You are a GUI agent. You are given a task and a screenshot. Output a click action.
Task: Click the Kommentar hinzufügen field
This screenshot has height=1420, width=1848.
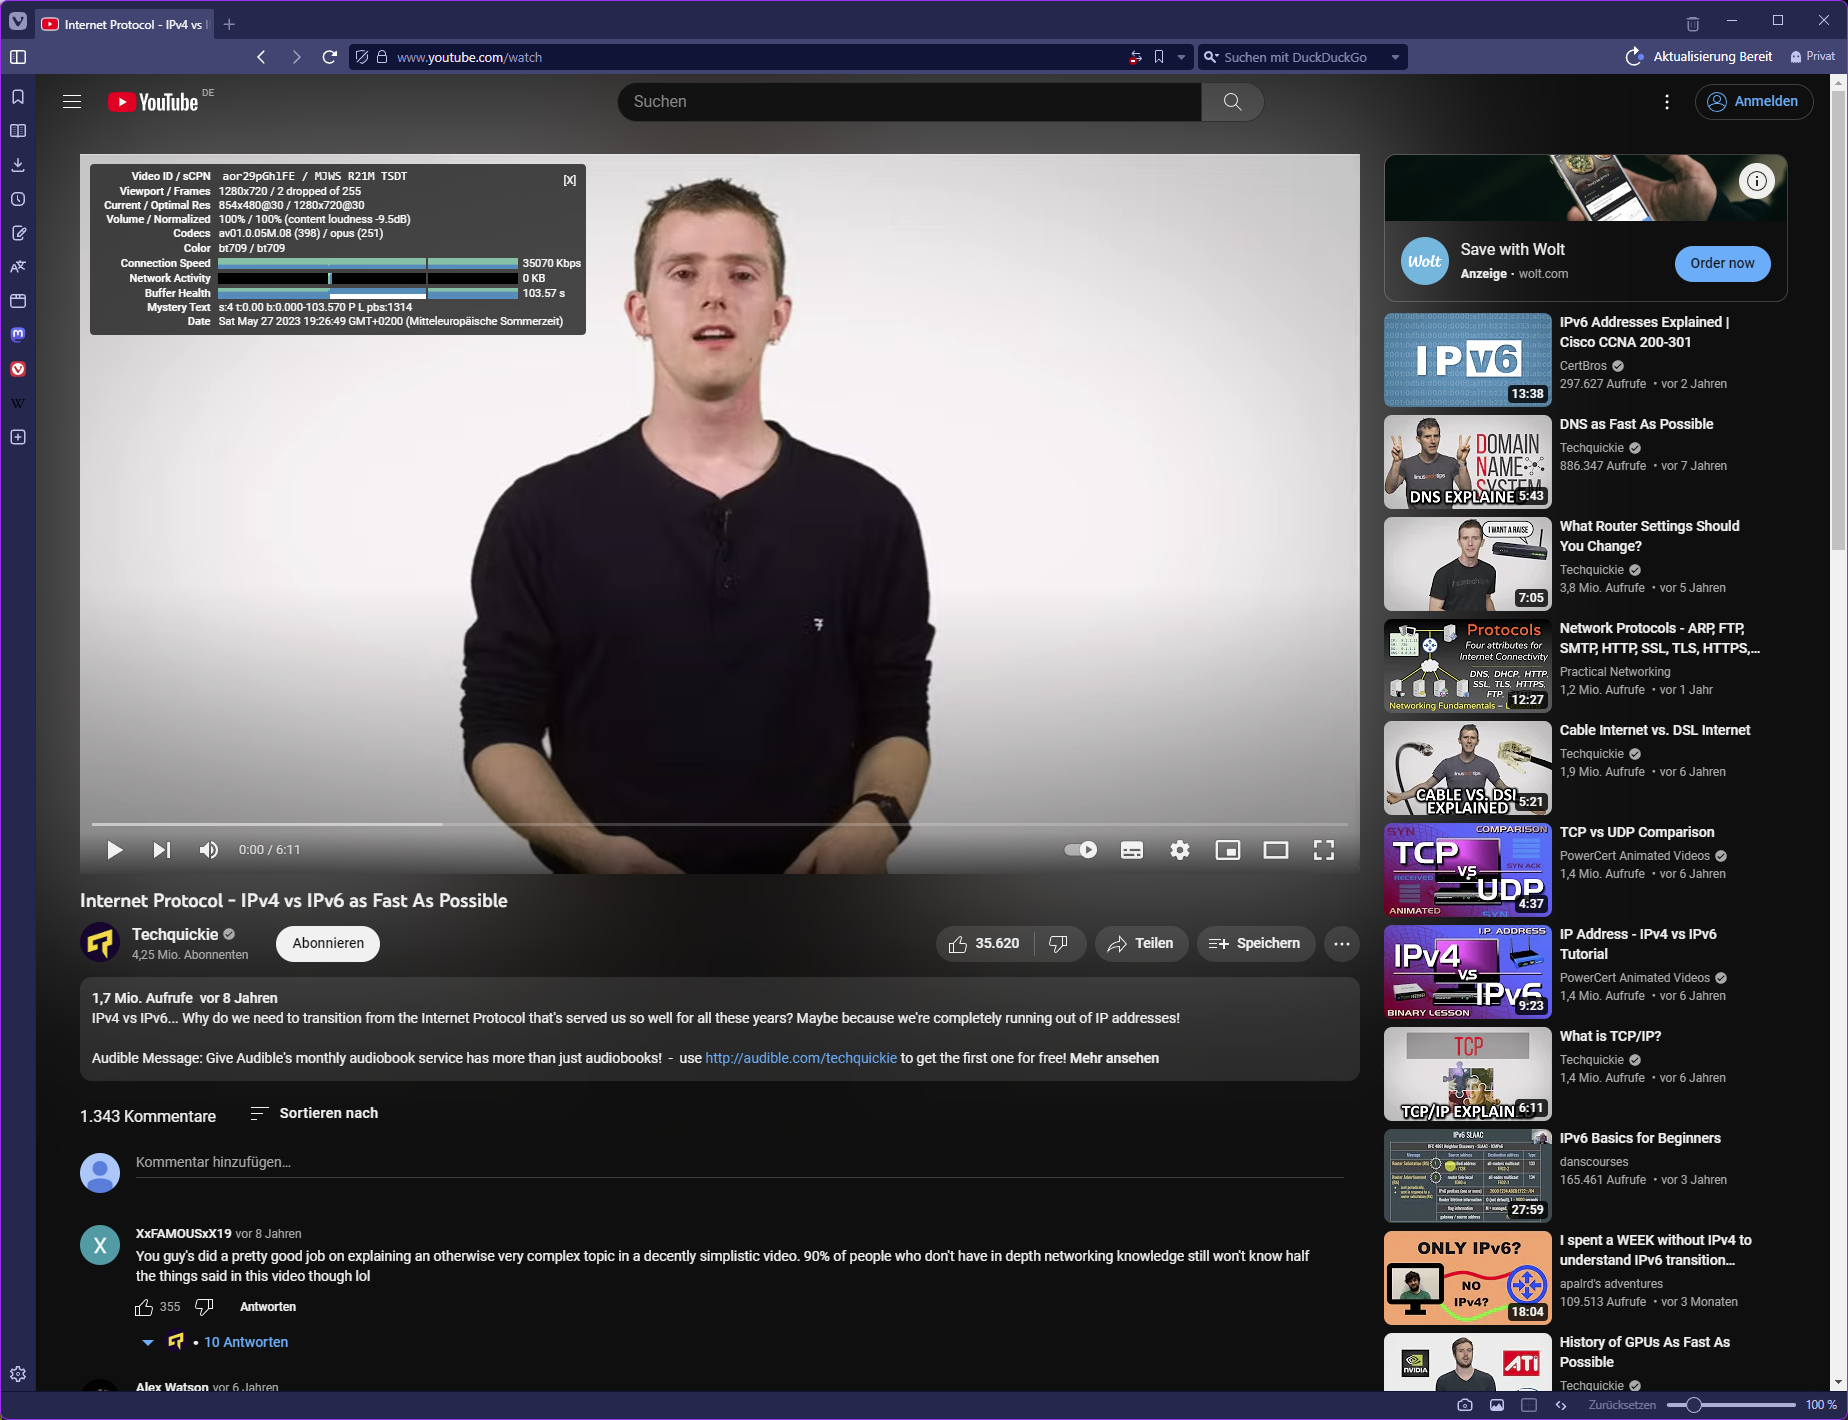coord(740,1163)
